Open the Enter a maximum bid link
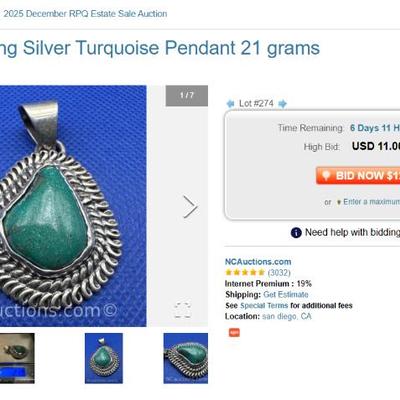 371,202
